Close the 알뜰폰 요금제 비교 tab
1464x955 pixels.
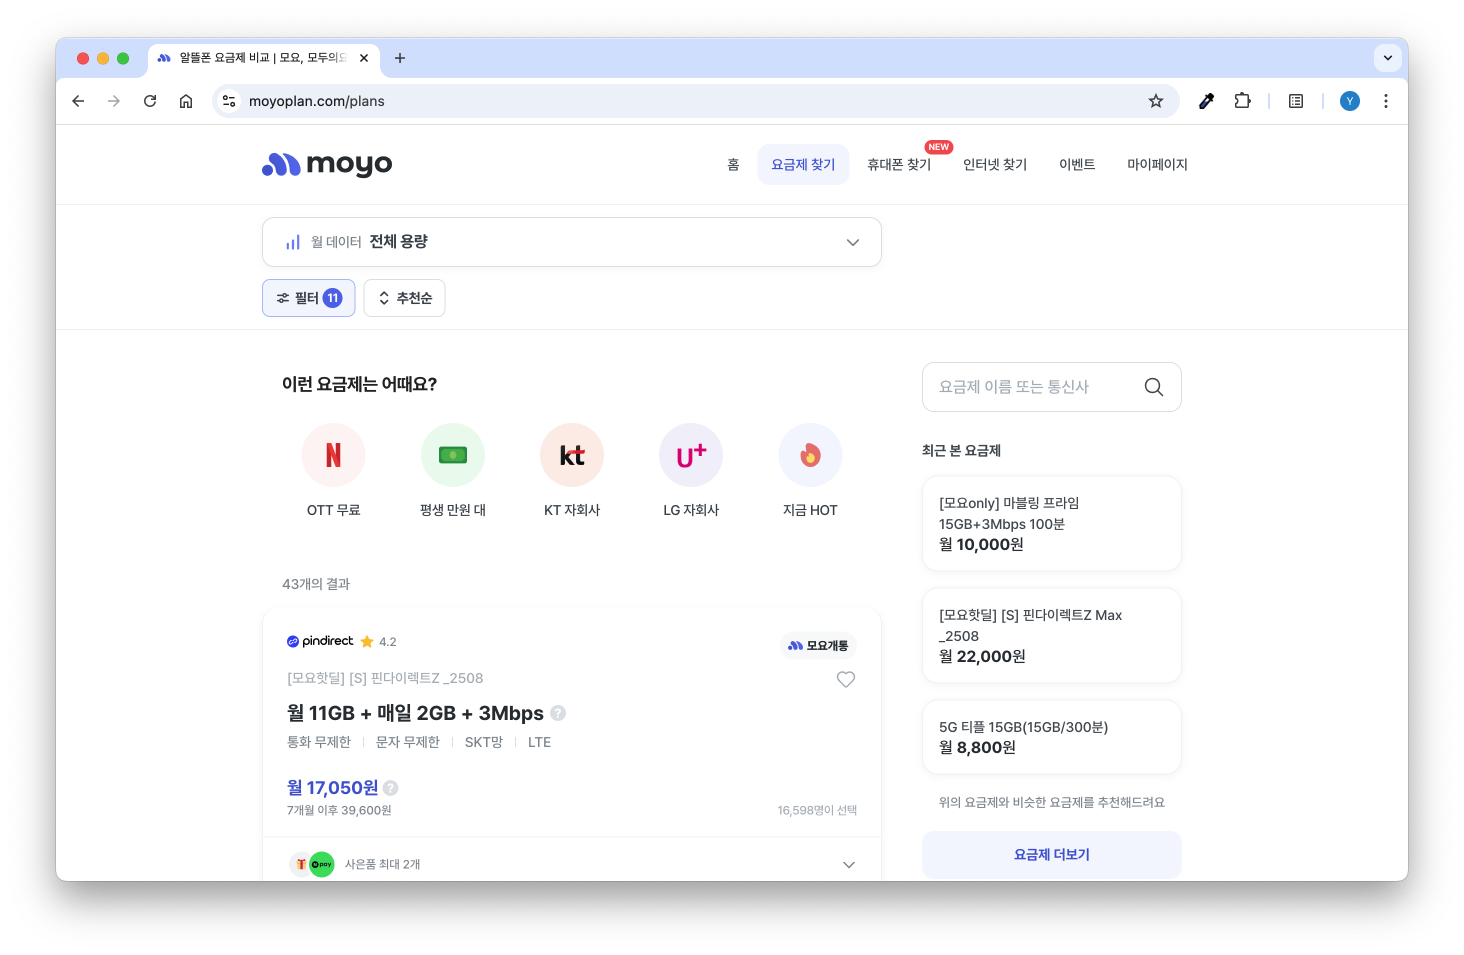coord(364,58)
